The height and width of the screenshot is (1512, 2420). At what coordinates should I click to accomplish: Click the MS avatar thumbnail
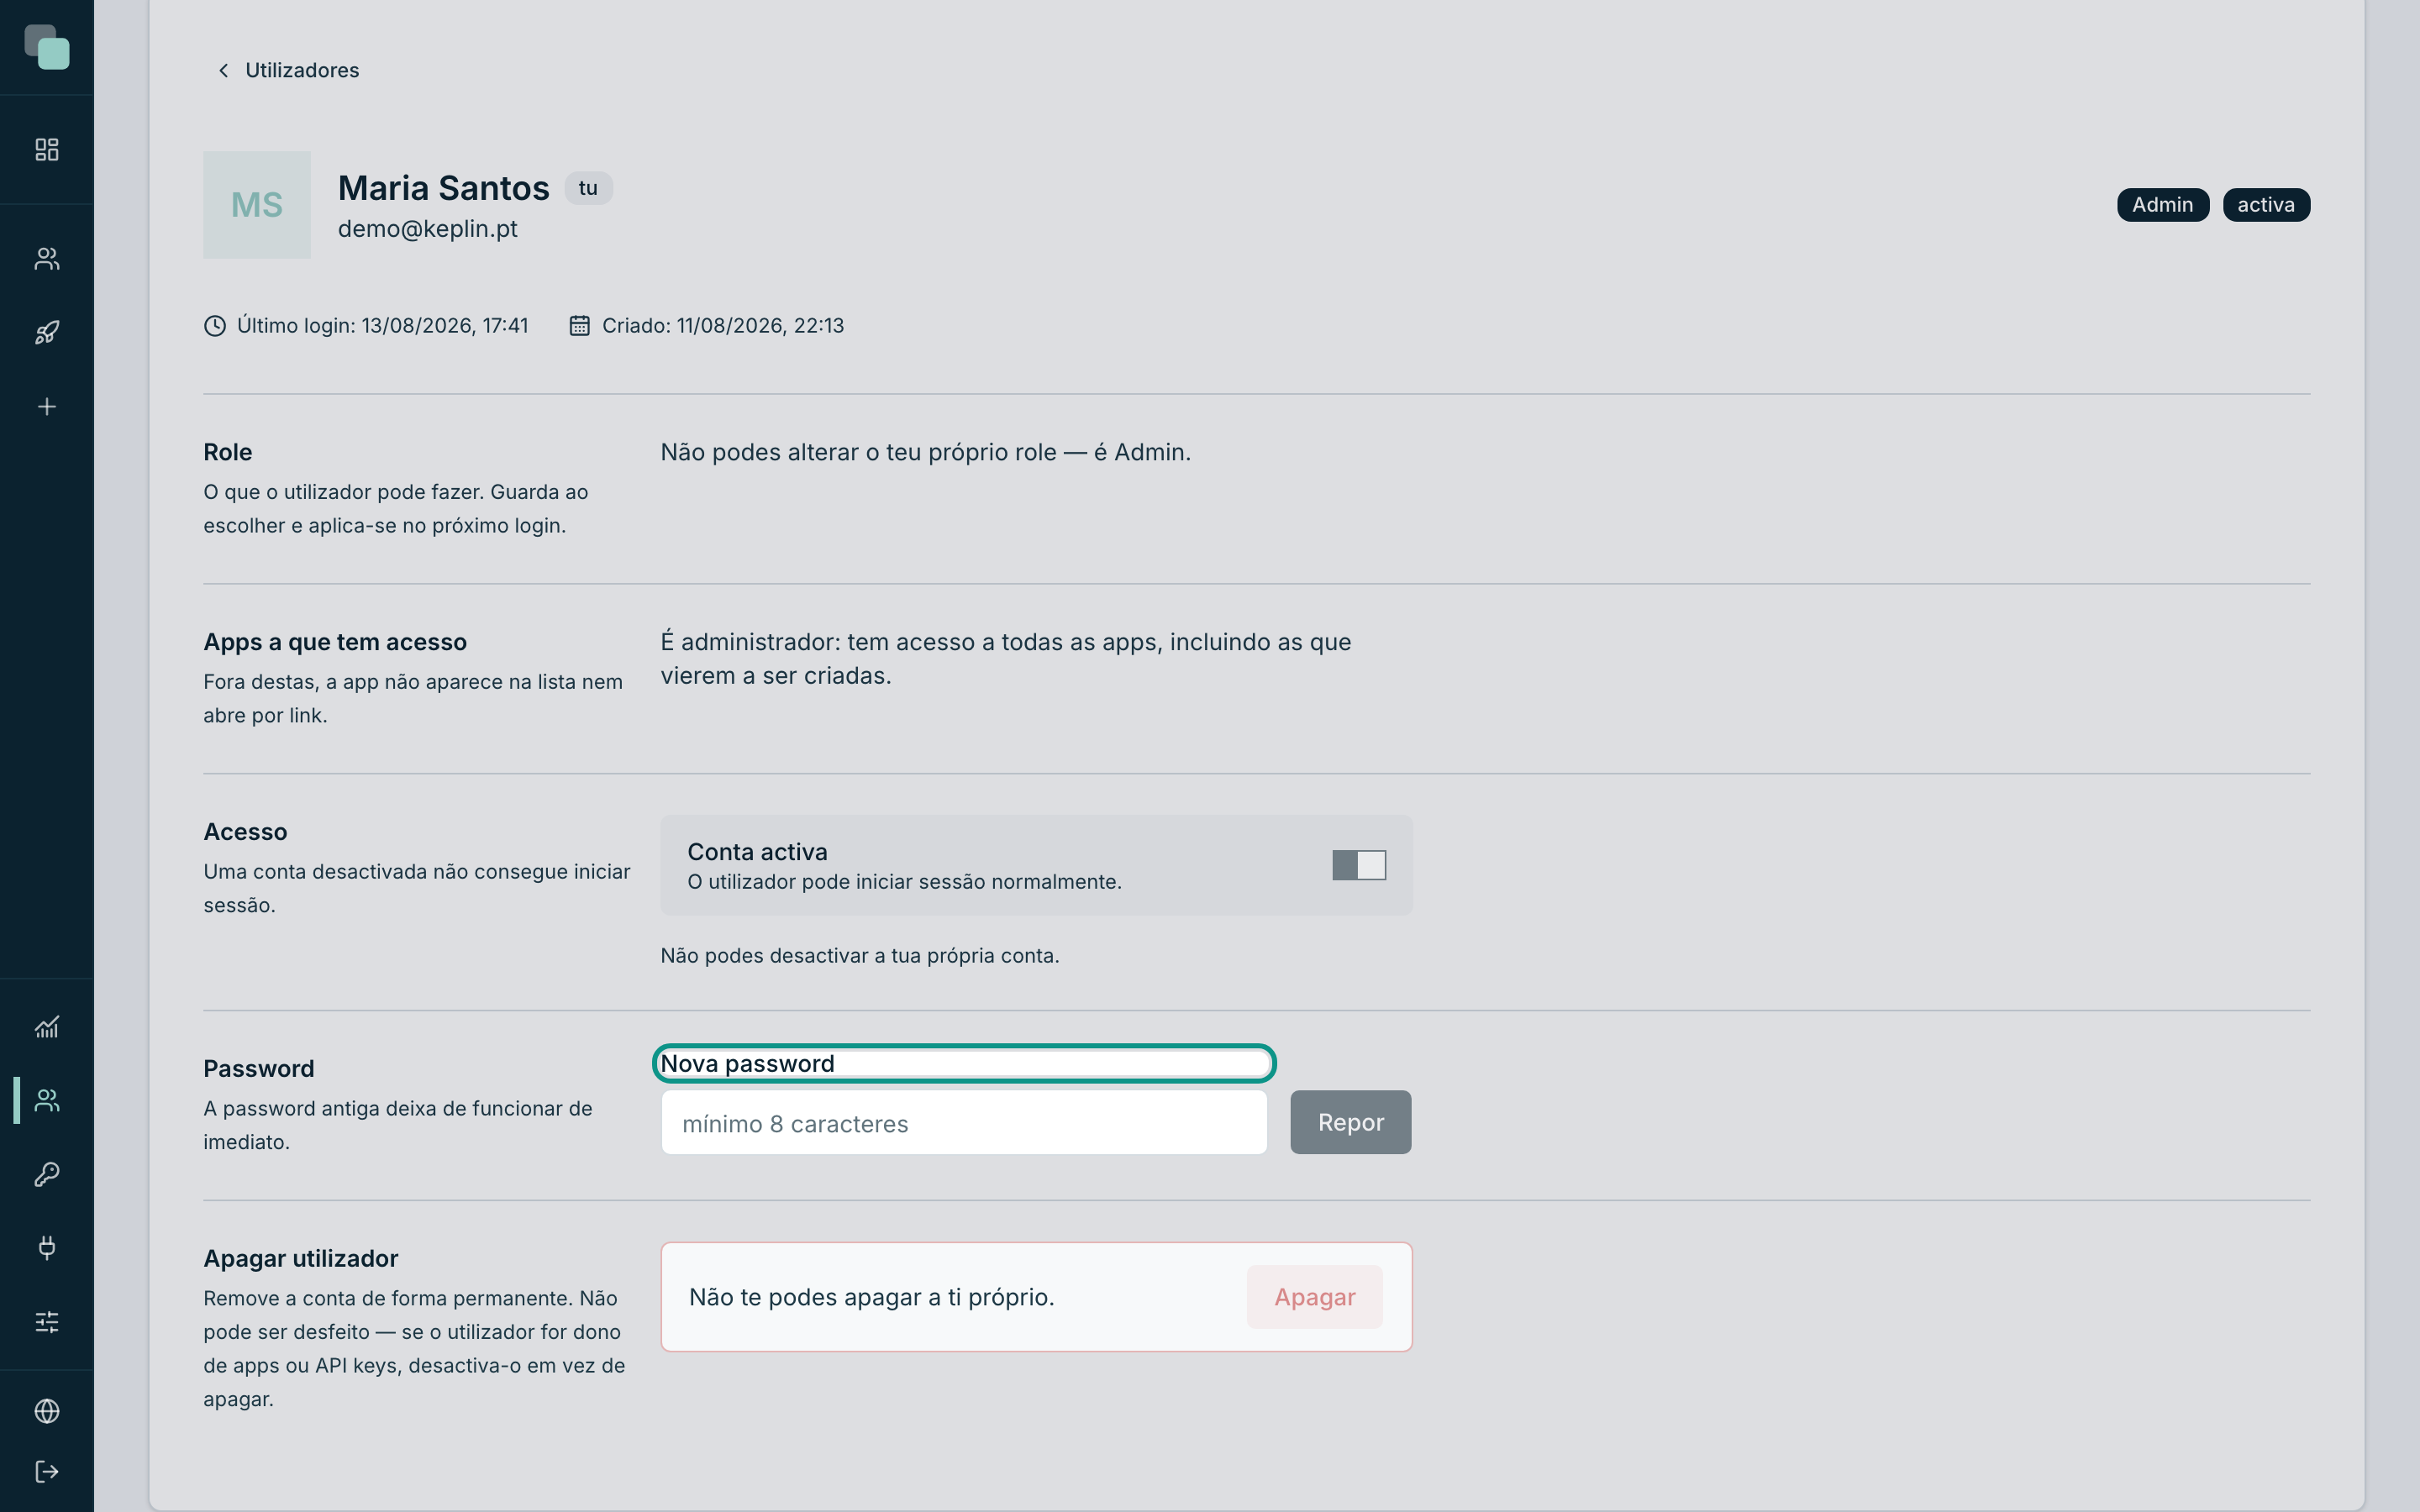click(257, 205)
